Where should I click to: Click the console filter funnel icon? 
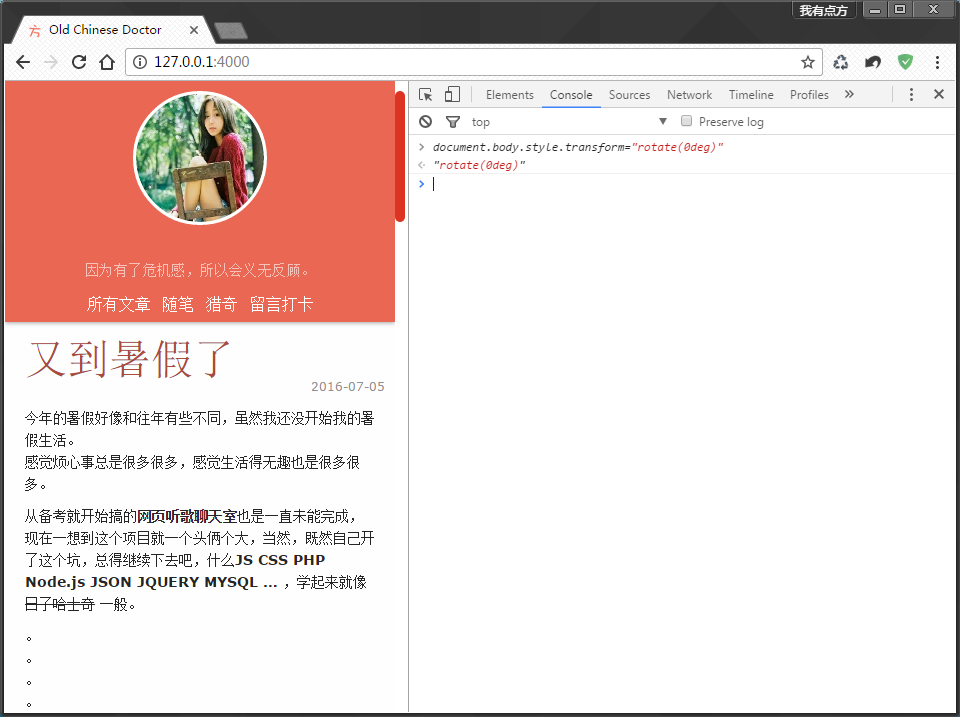click(453, 122)
